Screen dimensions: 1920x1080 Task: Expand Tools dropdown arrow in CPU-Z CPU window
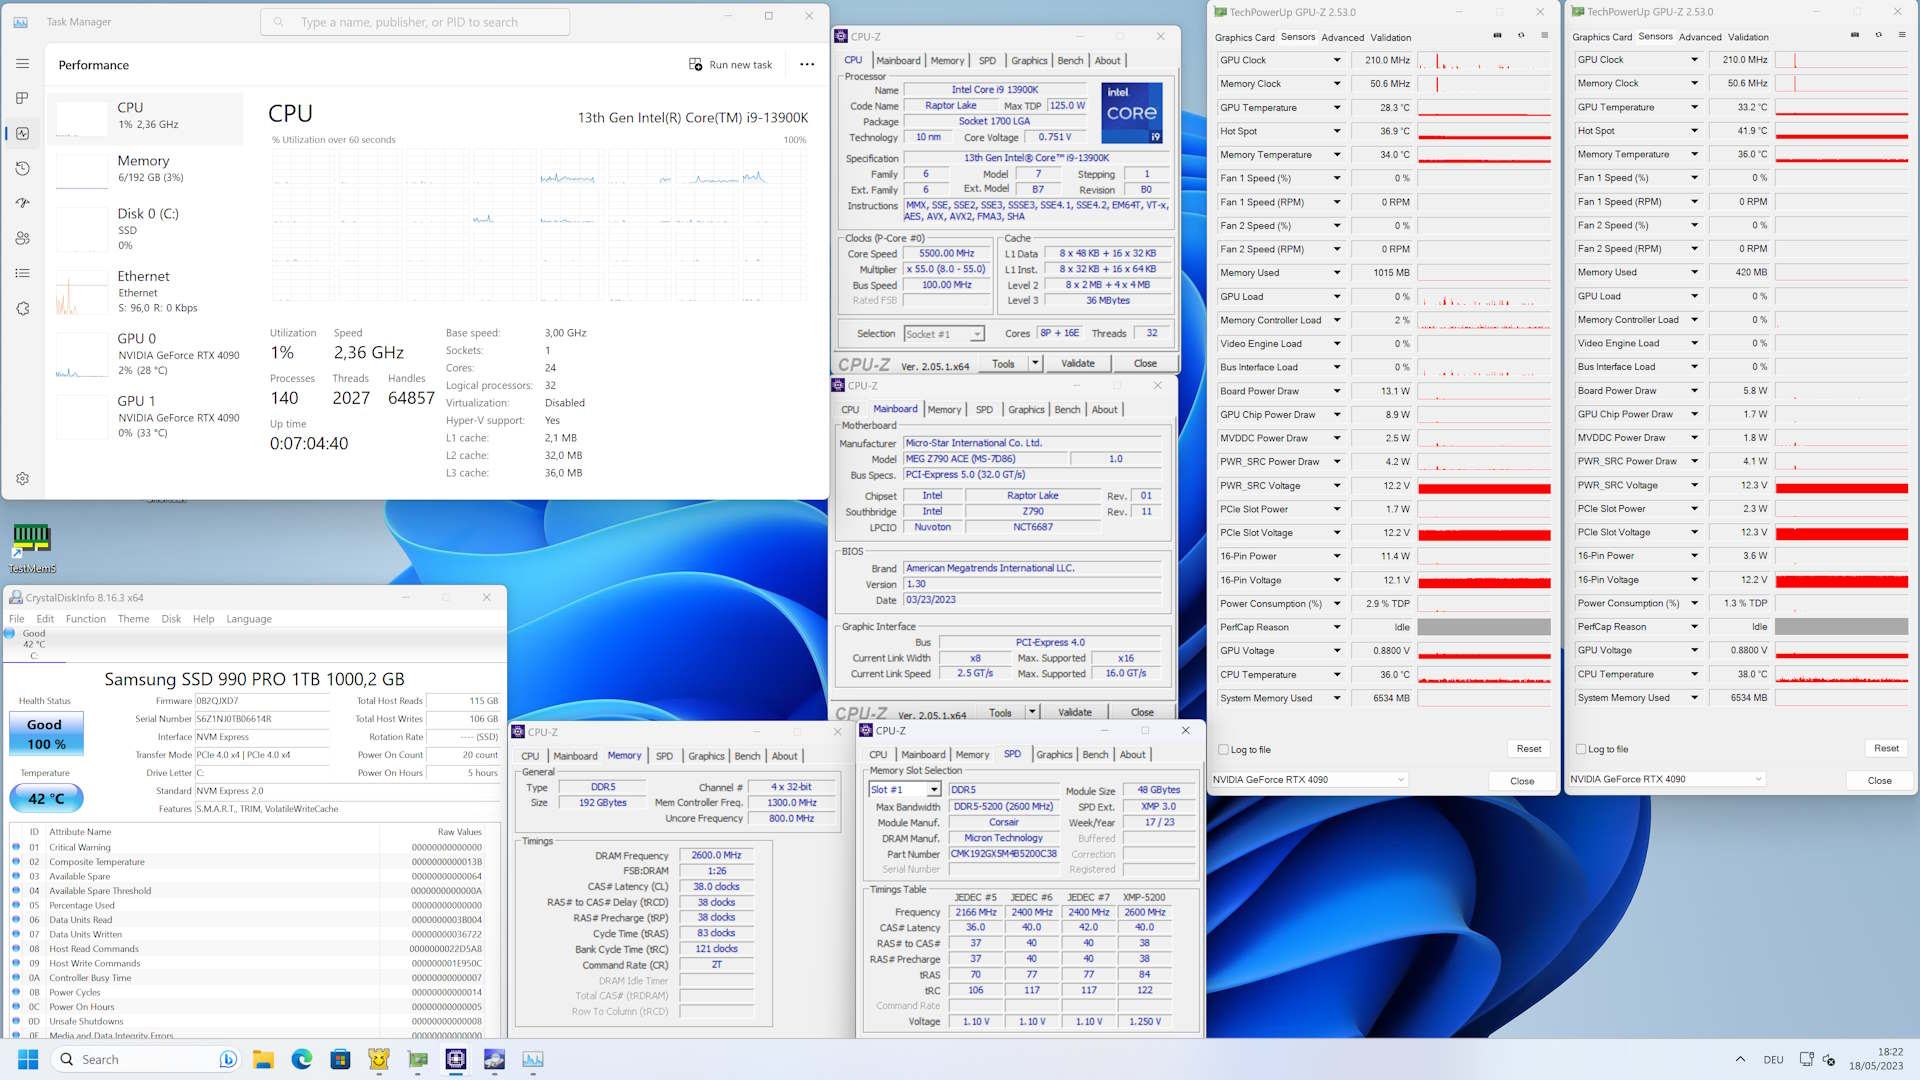pos(1035,363)
